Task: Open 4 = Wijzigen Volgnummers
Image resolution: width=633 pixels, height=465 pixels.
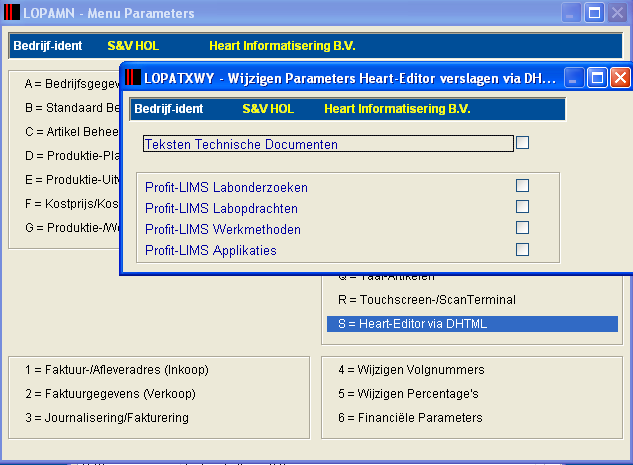Action: [x=411, y=370]
